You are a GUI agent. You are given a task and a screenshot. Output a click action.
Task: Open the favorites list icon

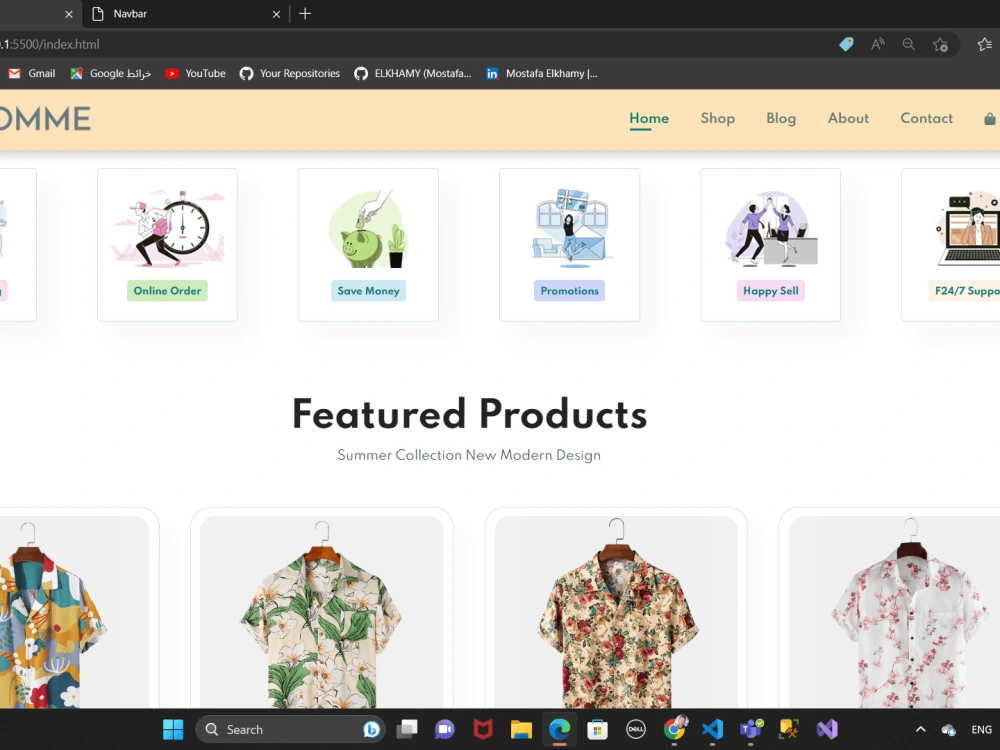tap(984, 44)
